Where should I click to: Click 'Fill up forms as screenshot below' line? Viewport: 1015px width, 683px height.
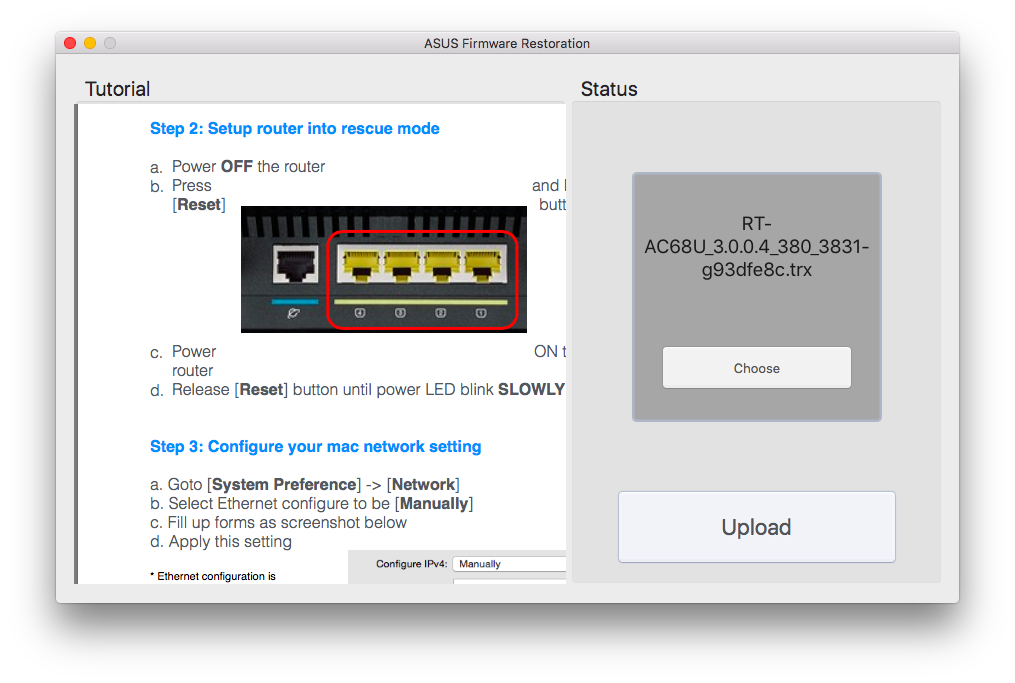click(278, 522)
